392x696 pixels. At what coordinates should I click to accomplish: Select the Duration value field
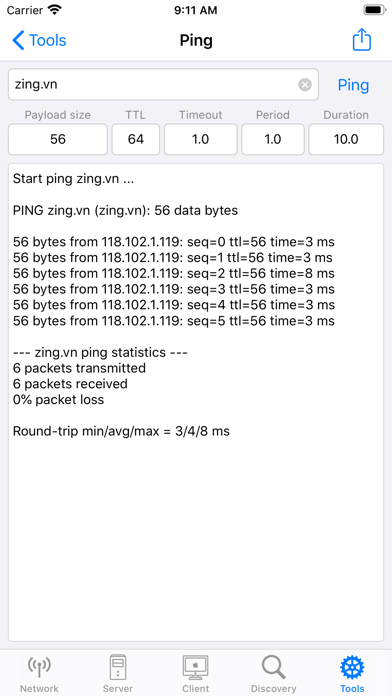coord(346,139)
